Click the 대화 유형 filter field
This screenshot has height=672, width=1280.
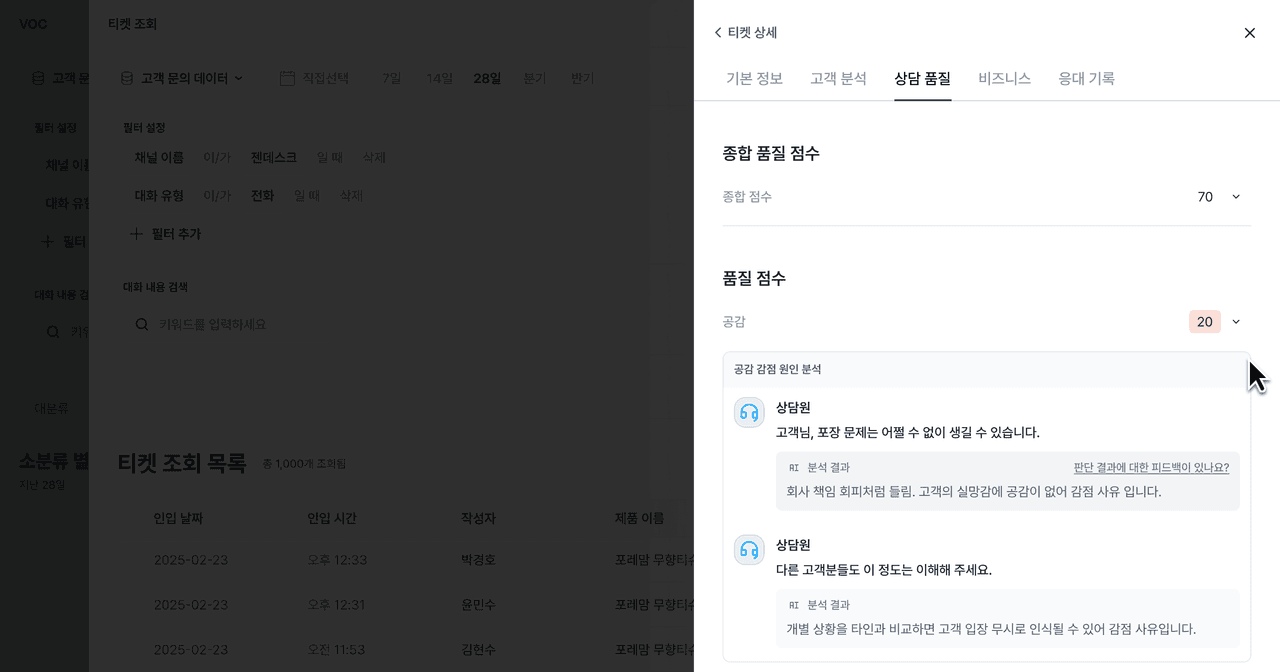(159, 196)
